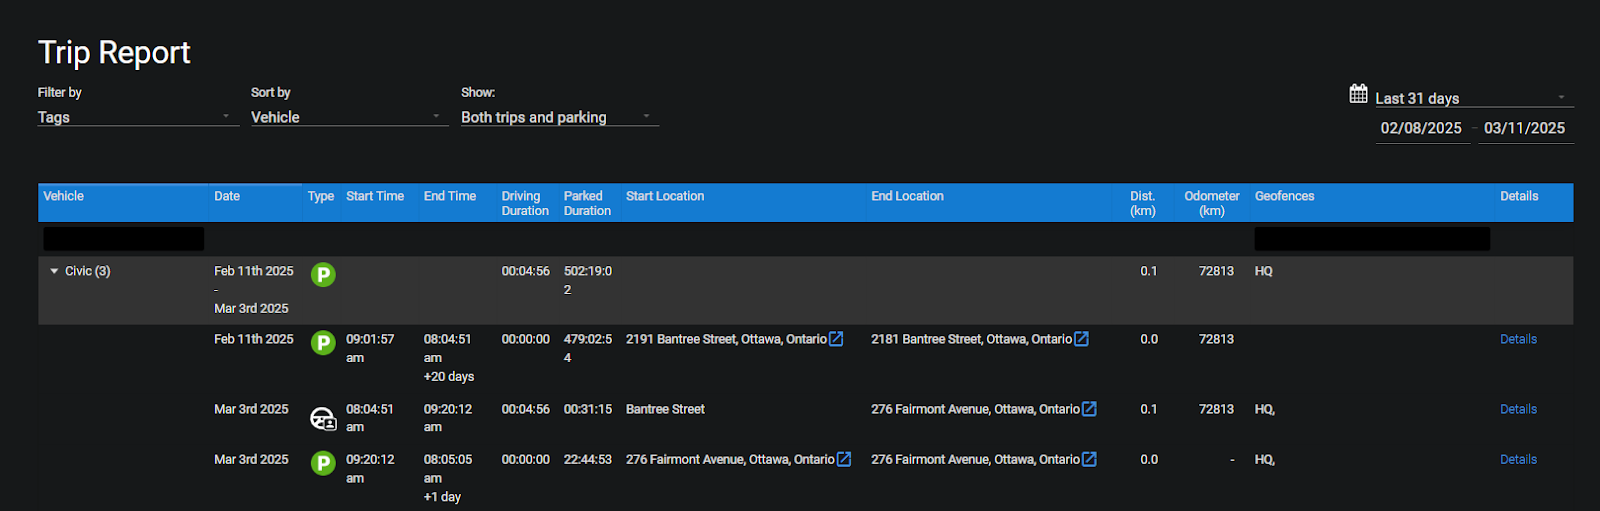Viewport: 1600px width, 511px height.
Task: Edit the start date field 02/08/2025
Action: click(1421, 128)
